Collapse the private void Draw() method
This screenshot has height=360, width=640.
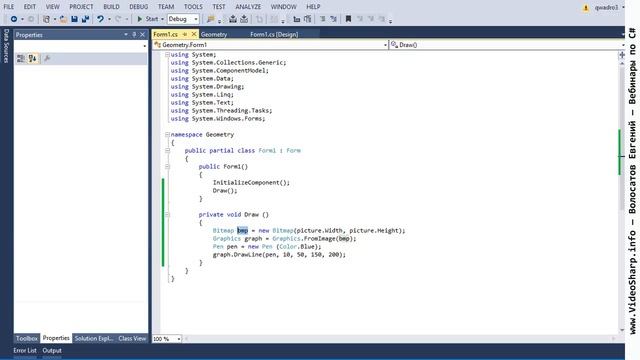(x=167, y=214)
